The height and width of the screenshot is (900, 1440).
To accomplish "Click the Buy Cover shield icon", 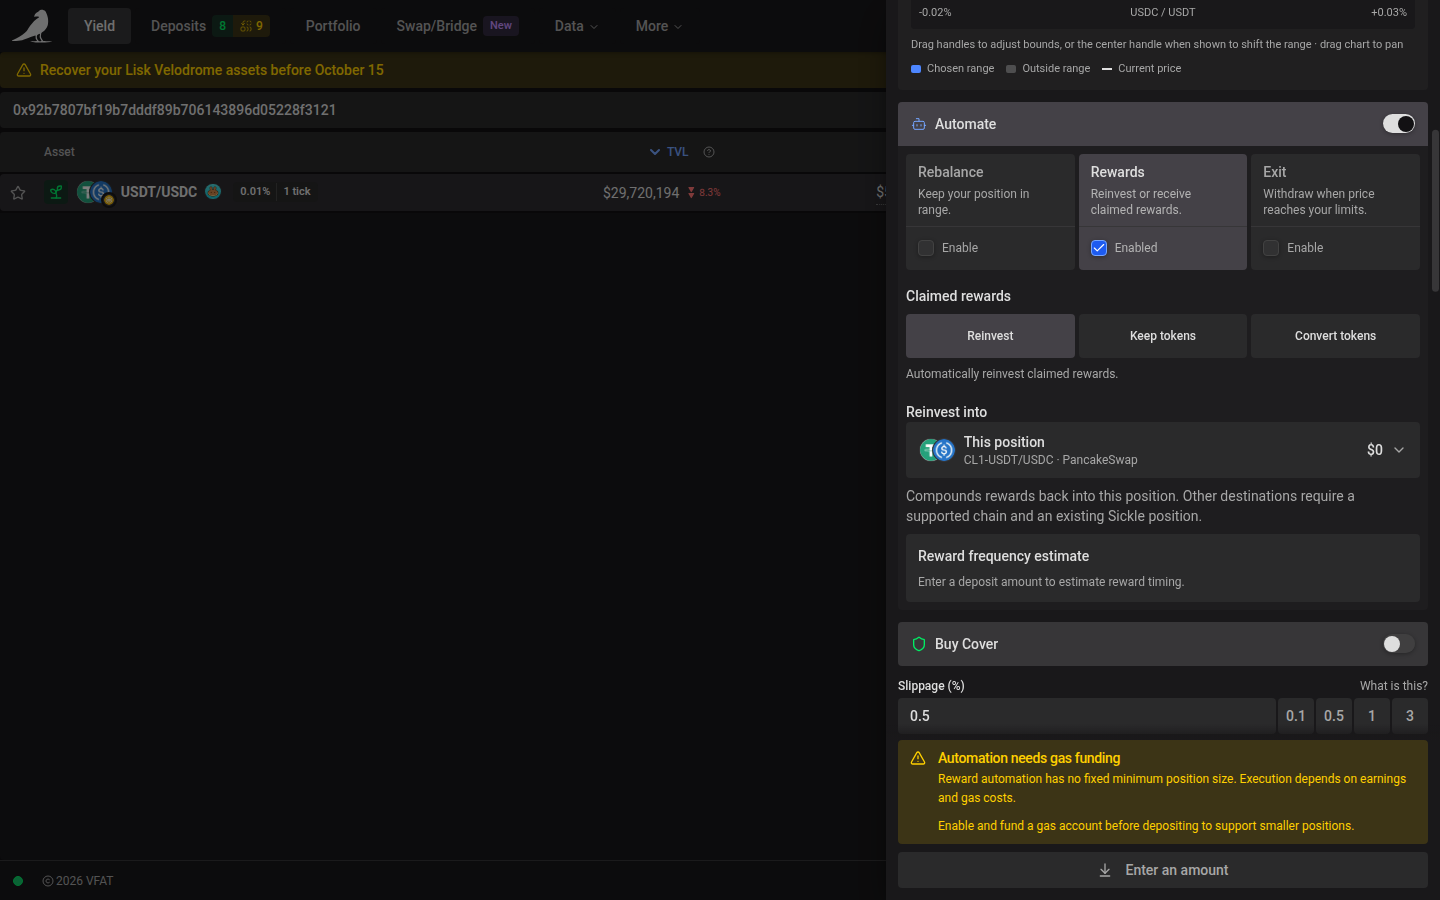I will point(919,644).
